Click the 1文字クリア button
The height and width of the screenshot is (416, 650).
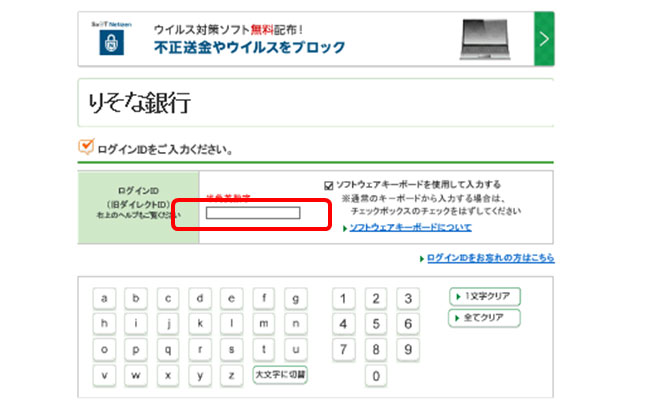(x=485, y=296)
